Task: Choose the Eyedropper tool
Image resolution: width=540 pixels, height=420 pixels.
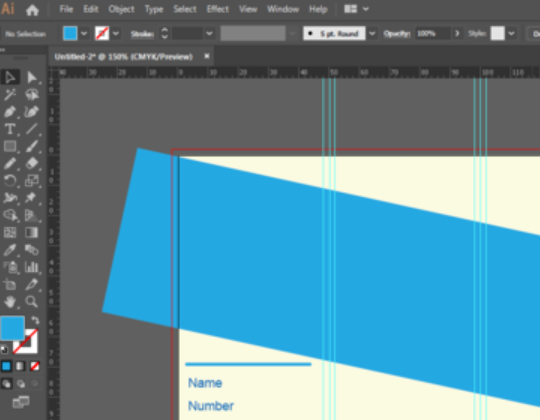Action: [x=10, y=250]
